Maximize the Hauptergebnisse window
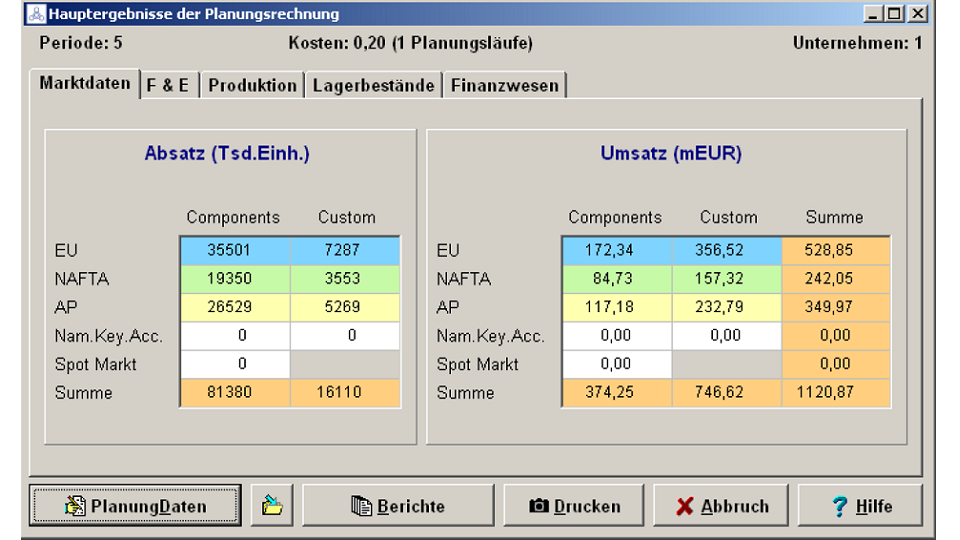Viewport: 960px width, 540px height. (x=894, y=13)
